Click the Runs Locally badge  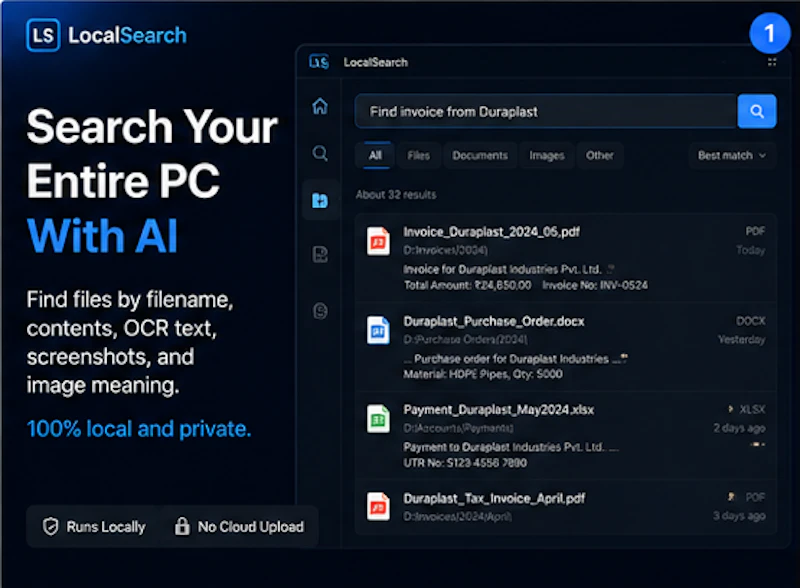[x=94, y=526]
